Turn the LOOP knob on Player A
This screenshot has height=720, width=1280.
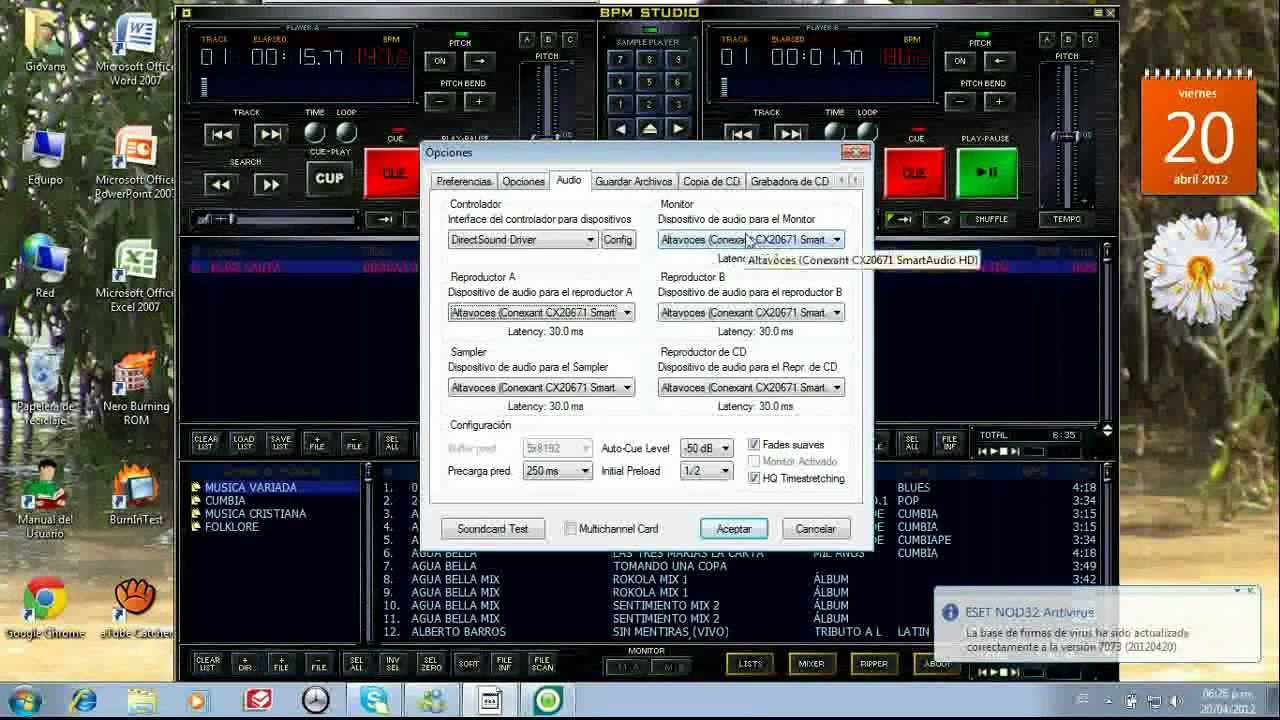tap(346, 132)
